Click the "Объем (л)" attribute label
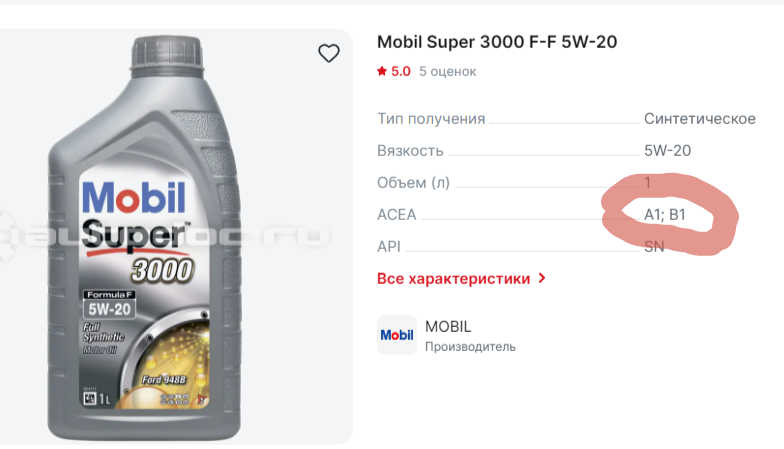The height and width of the screenshot is (449, 784). (414, 183)
